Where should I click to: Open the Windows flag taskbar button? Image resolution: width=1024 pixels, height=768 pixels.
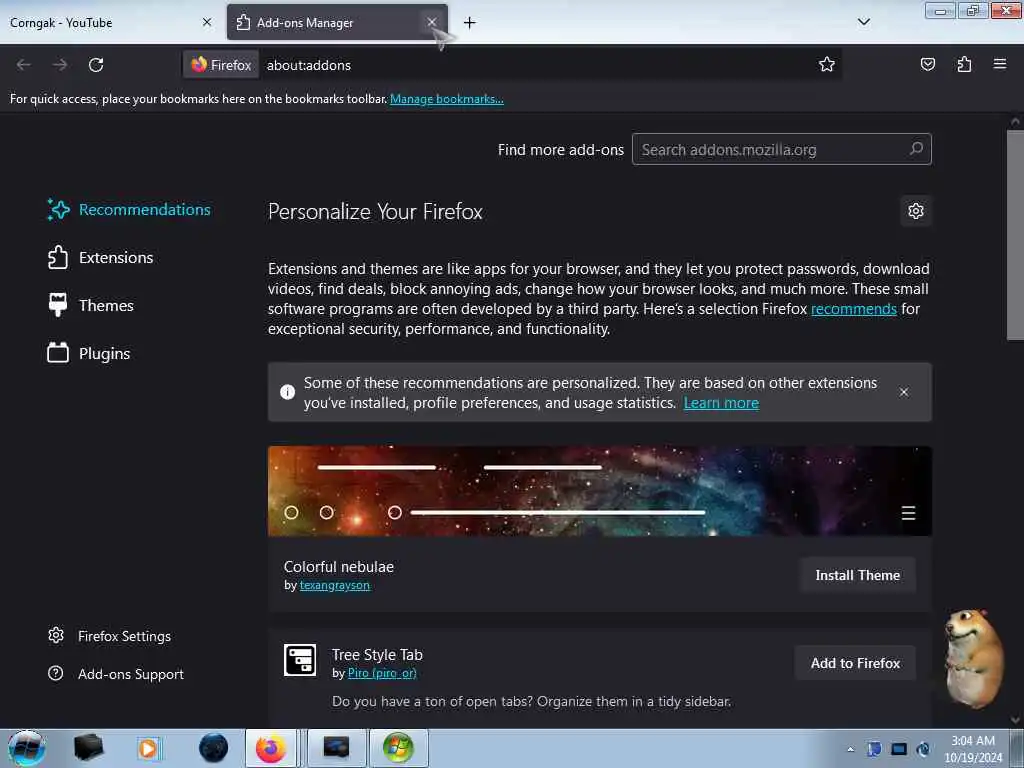398,748
